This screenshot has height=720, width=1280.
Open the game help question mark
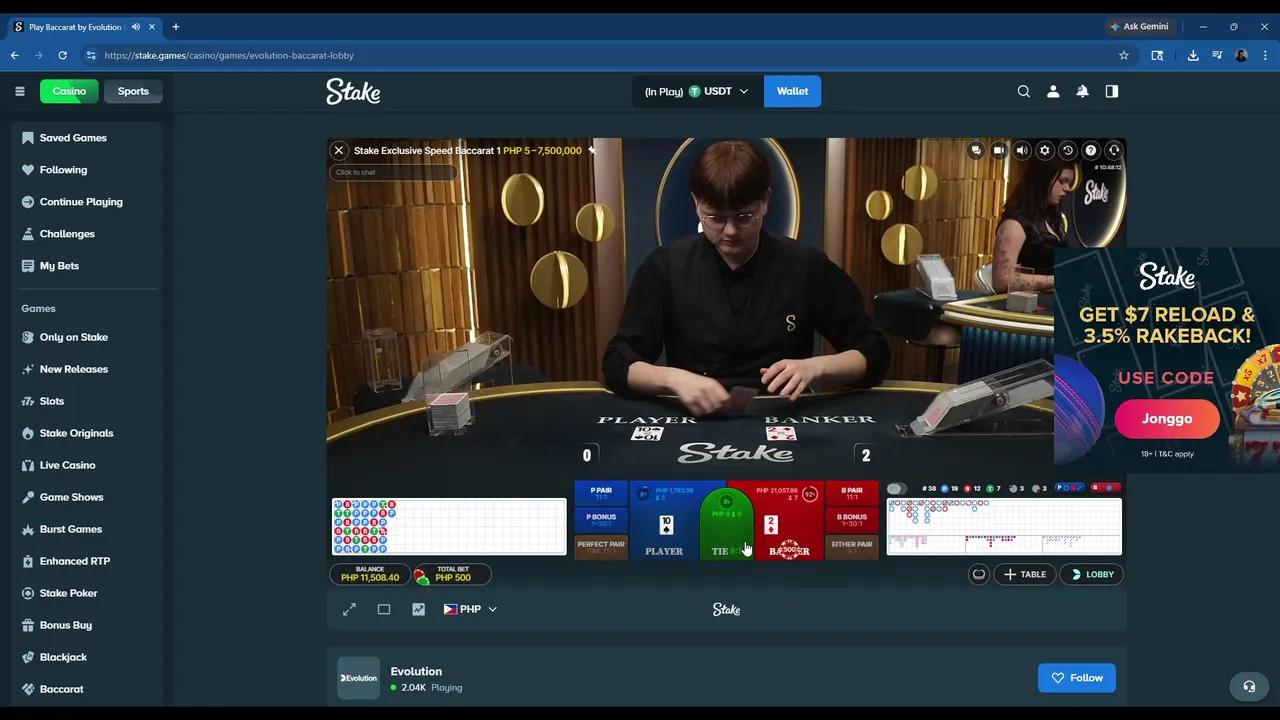(x=1091, y=150)
